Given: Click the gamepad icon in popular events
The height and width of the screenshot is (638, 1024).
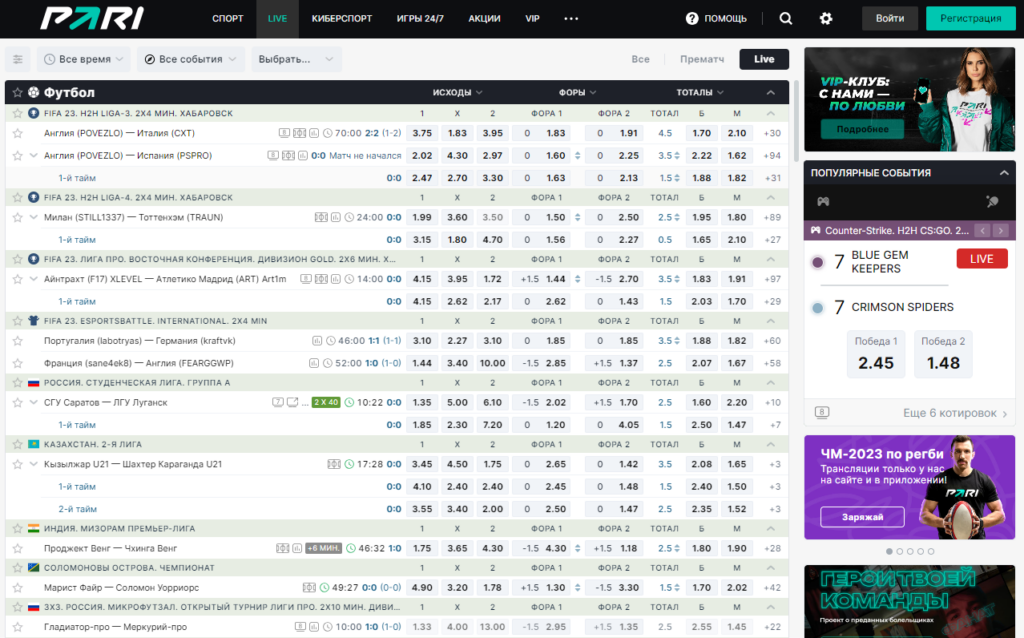Looking at the screenshot, I should (x=823, y=202).
